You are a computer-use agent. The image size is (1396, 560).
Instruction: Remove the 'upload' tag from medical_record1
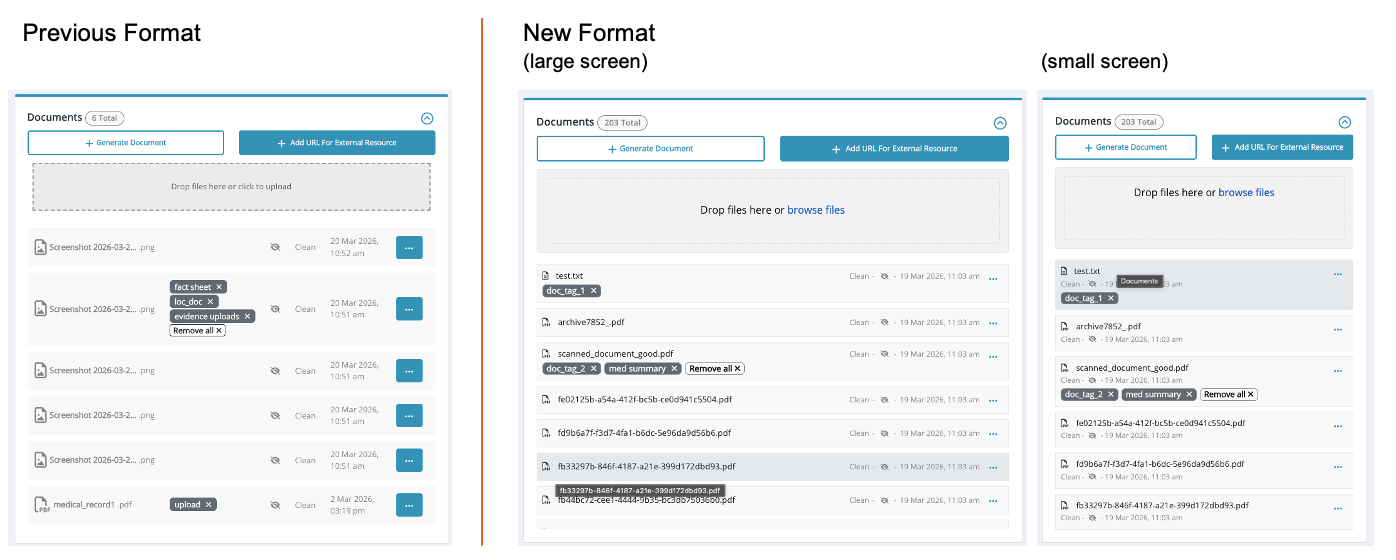pyautogui.click(x=209, y=505)
